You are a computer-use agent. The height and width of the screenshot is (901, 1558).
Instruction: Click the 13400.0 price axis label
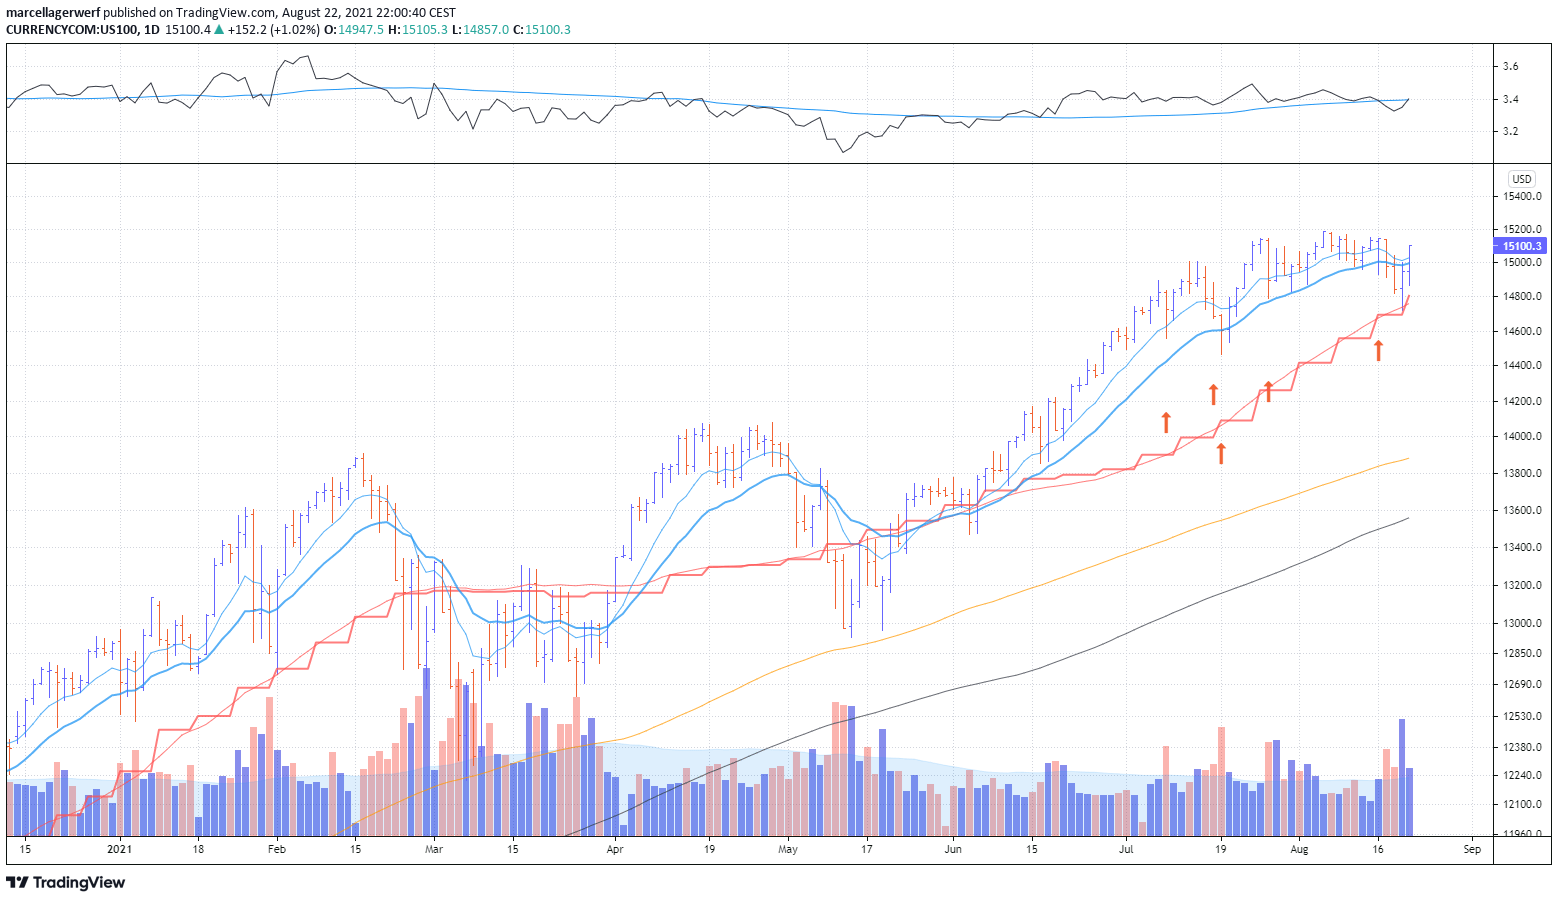point(1521,547)
